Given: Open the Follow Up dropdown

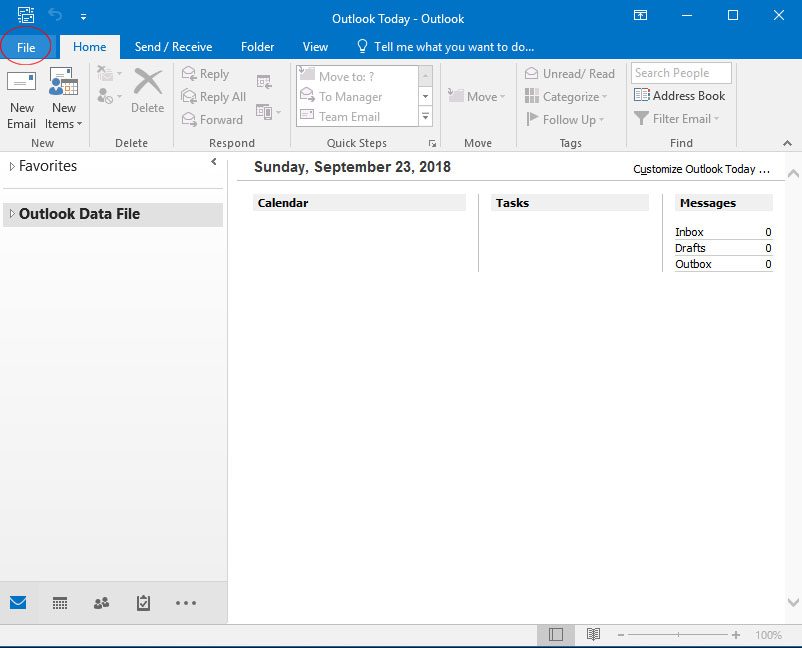Looking at the screenshot, I should point(565,120).
